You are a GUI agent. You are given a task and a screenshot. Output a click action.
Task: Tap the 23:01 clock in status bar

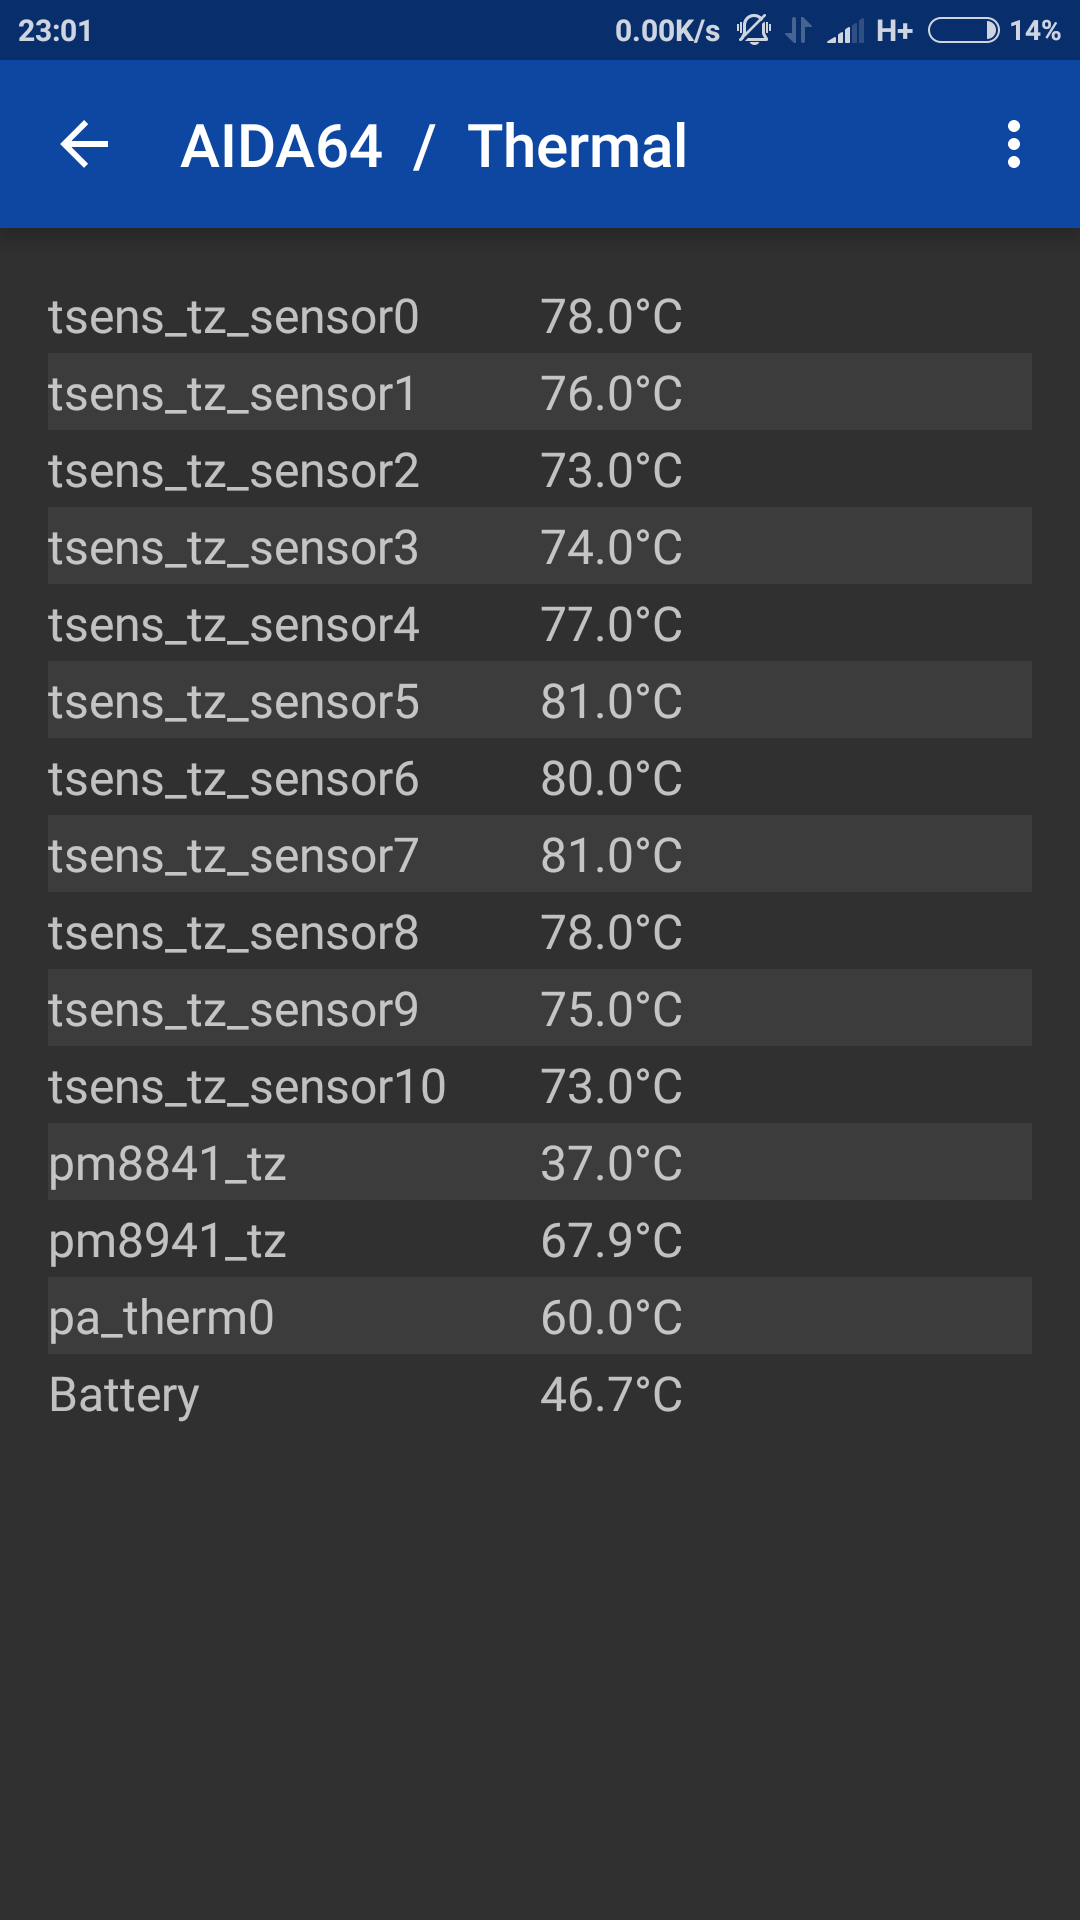55,31
